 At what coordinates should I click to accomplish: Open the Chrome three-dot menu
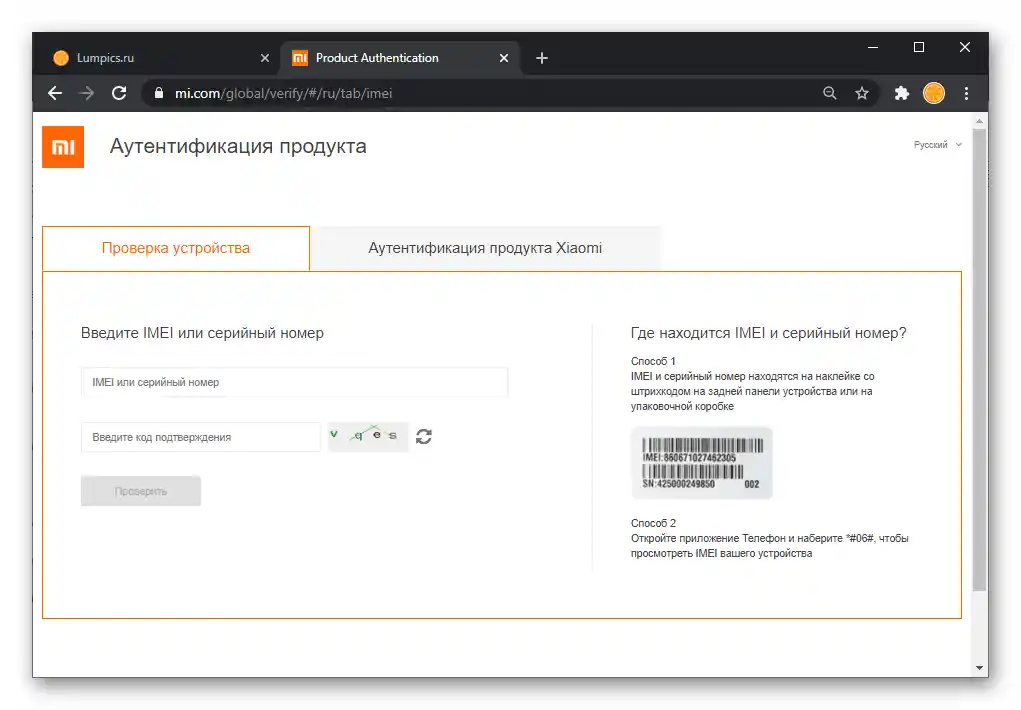(966, 93)
